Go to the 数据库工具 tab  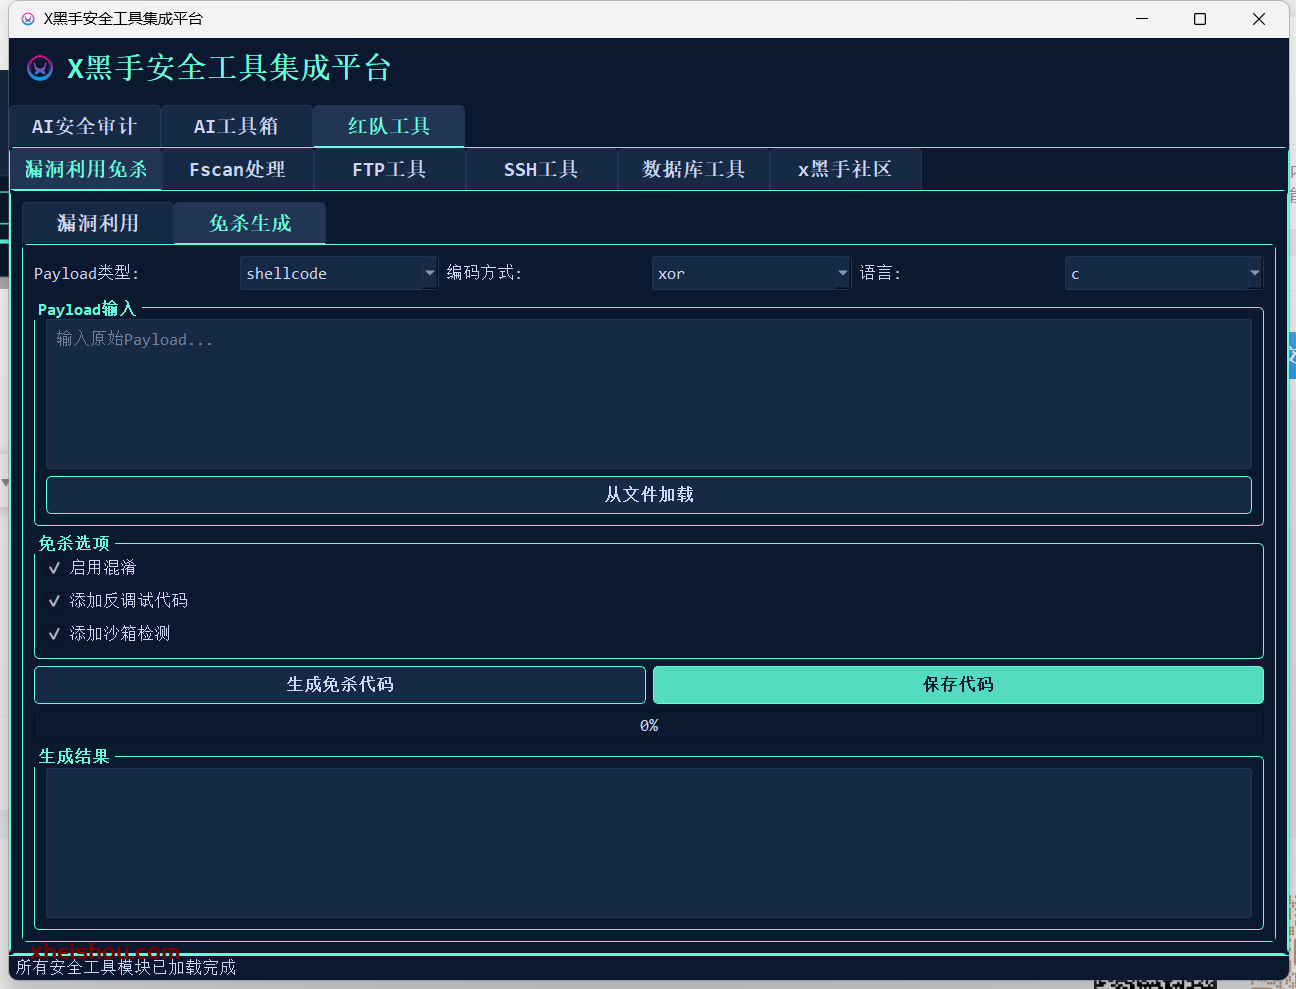point(693,169)
